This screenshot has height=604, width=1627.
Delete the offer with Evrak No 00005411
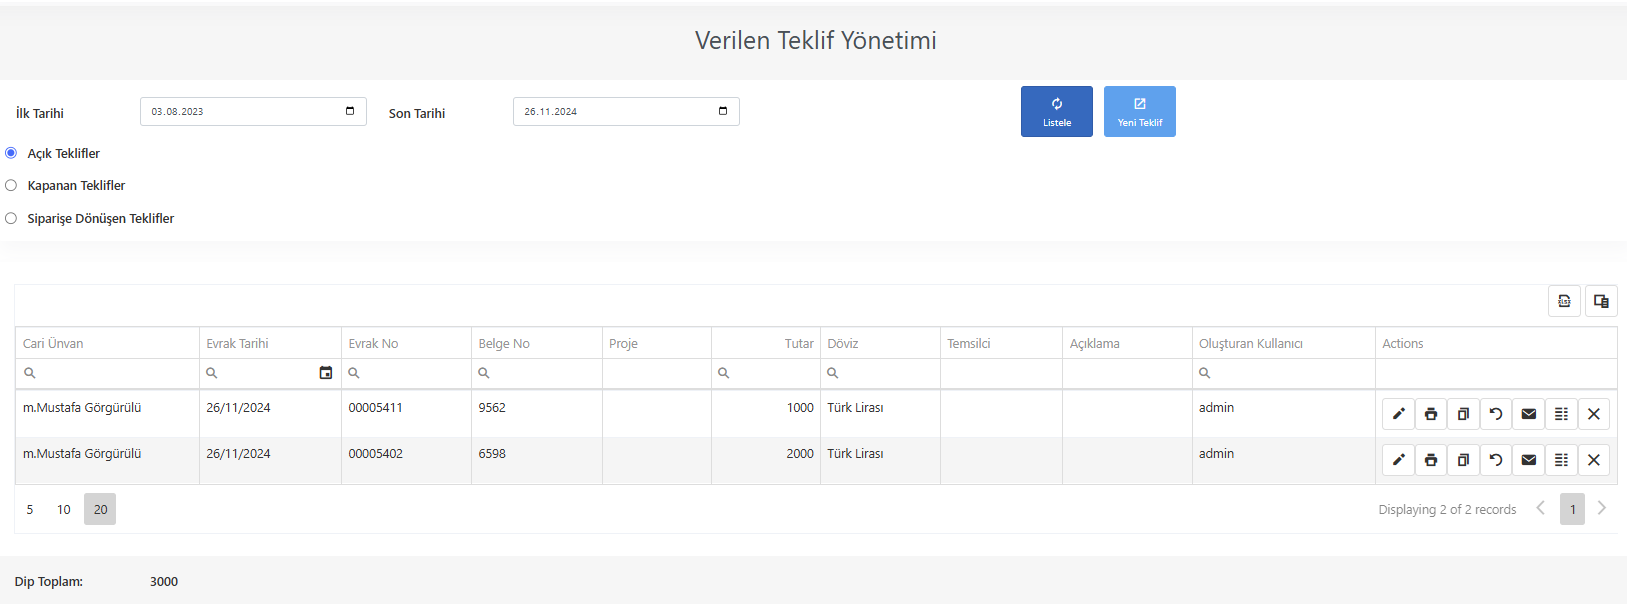coord(1594,414)
